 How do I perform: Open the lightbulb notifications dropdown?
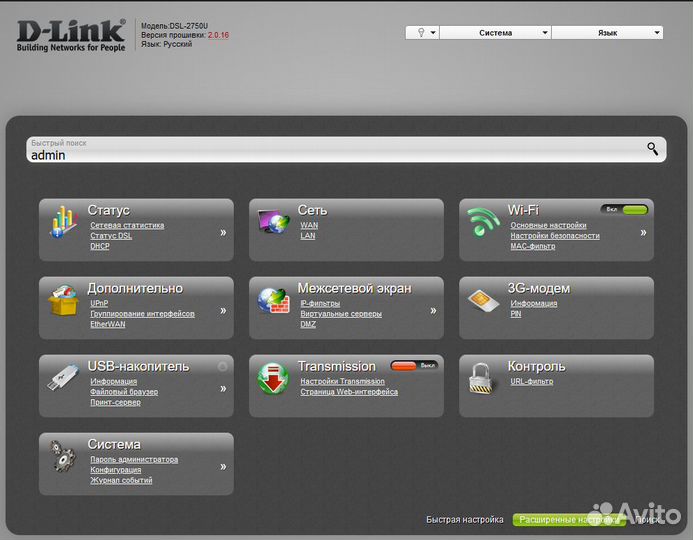point(422,33)
